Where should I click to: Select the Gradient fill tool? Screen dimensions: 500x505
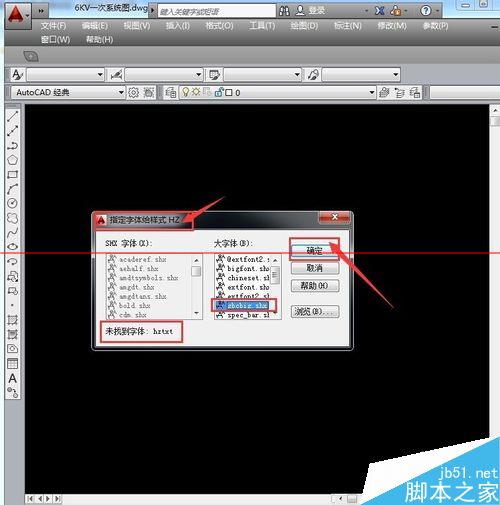[12, 334]
